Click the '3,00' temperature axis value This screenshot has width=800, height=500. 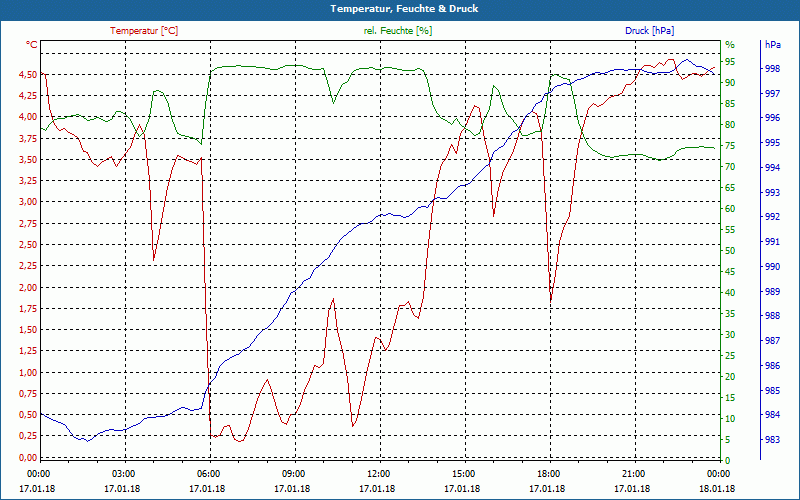[28, 202]
